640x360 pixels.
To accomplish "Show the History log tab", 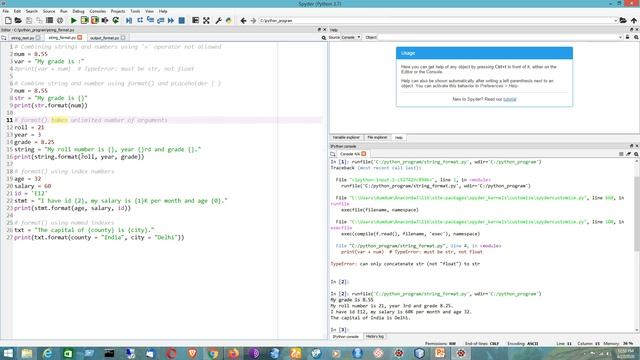I will [375, 337].
